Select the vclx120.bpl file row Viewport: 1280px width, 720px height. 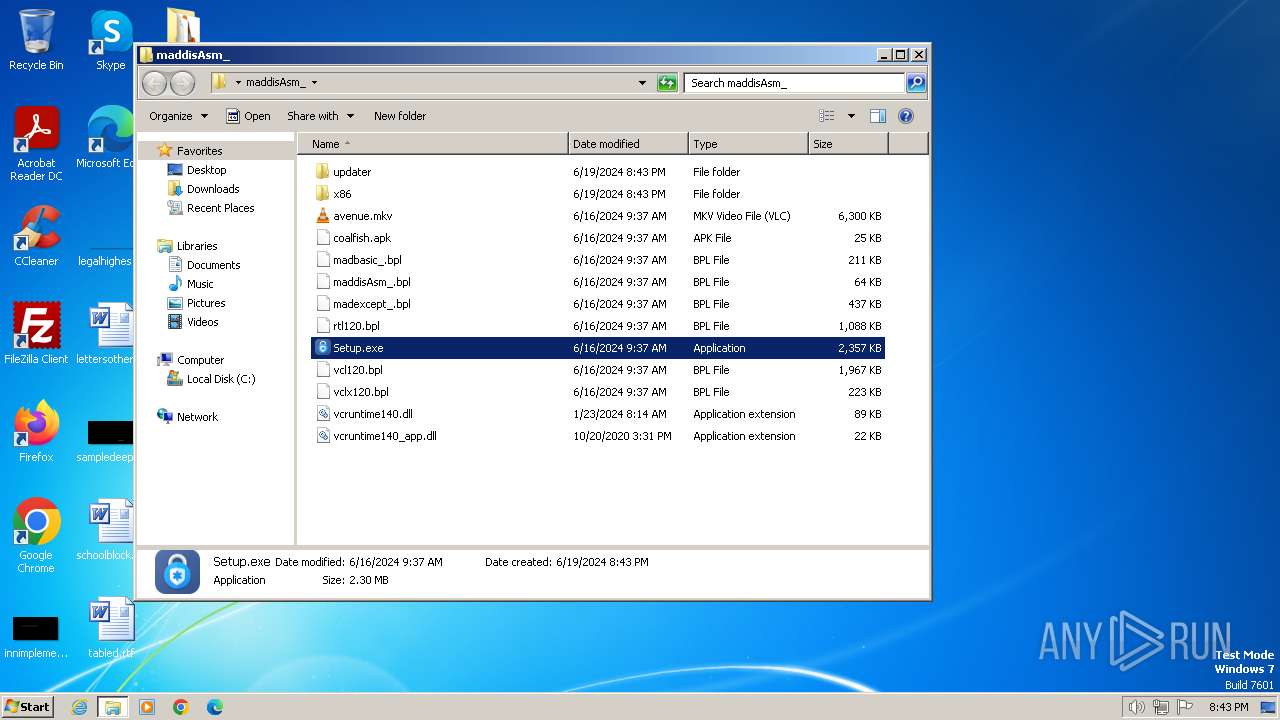pyautogui.click(x=598, y=392)
